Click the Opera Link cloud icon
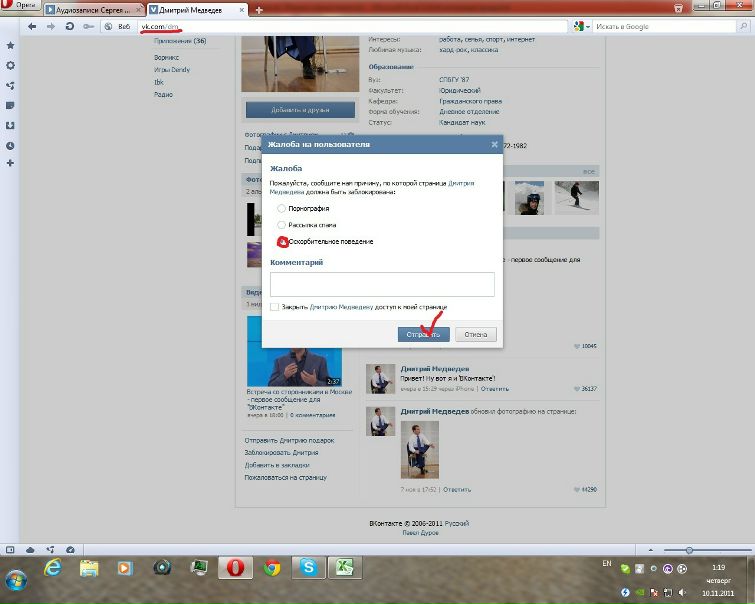 tap(30, 550)
